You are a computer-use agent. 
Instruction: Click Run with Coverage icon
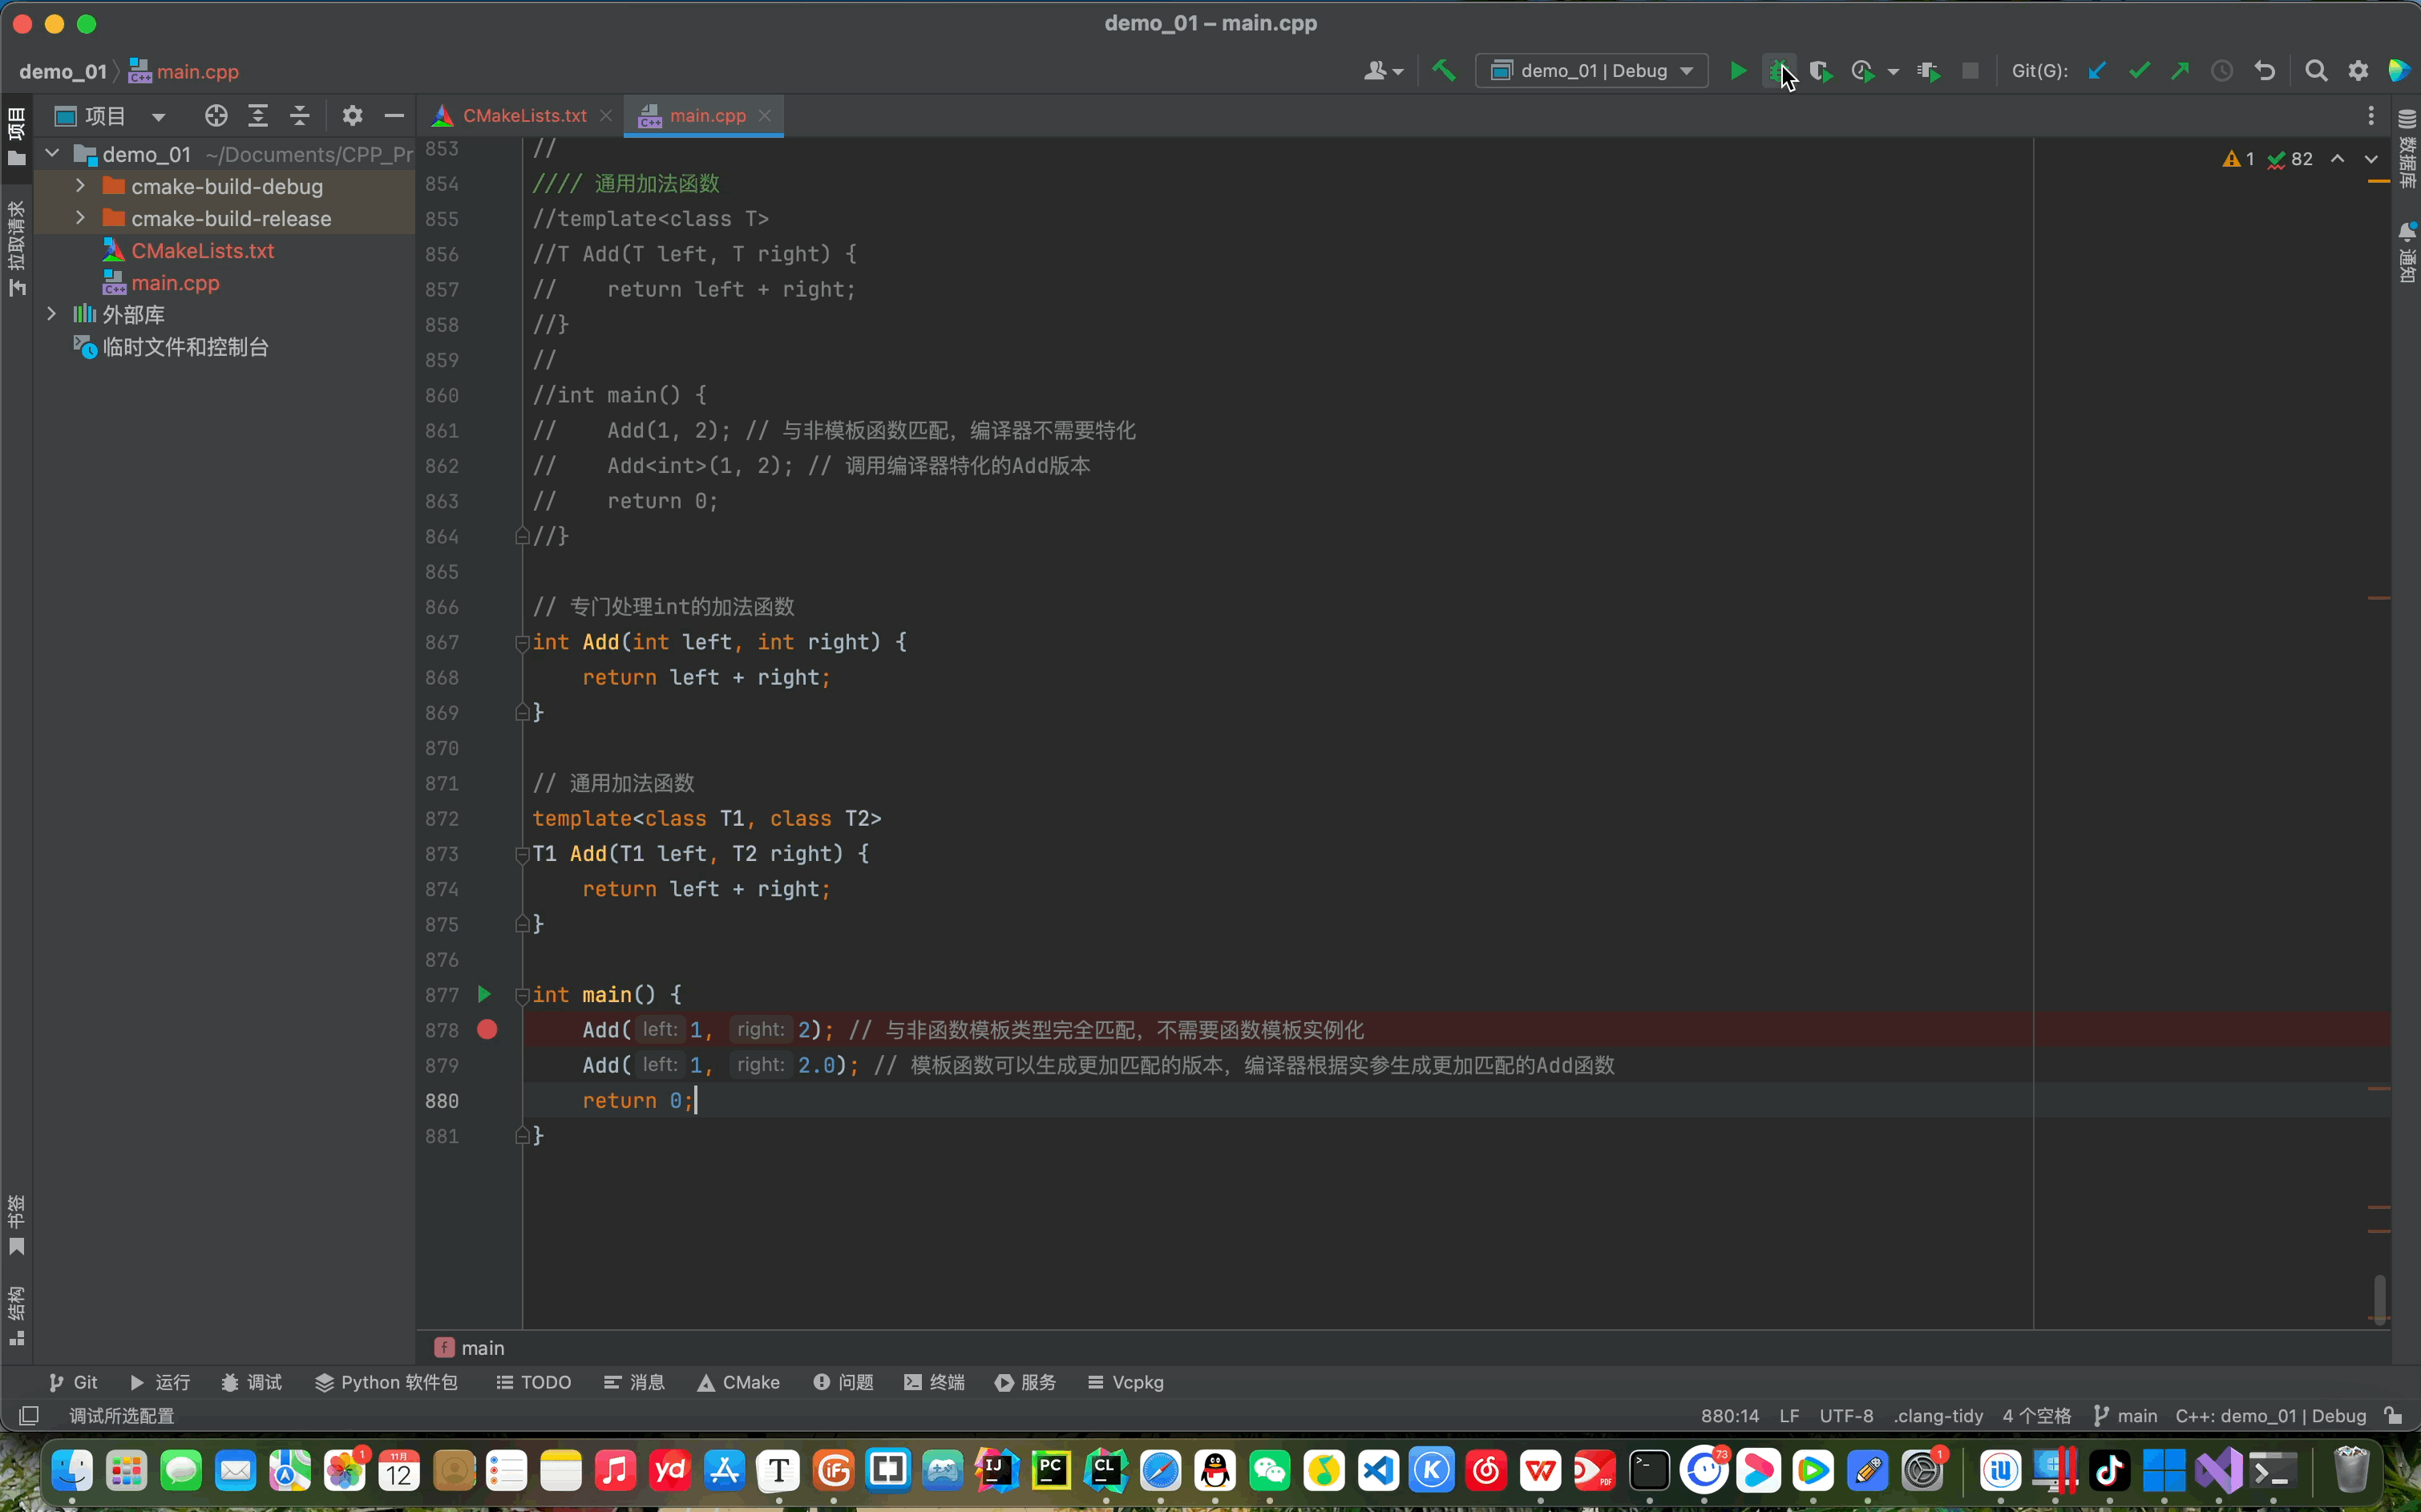1820,71
